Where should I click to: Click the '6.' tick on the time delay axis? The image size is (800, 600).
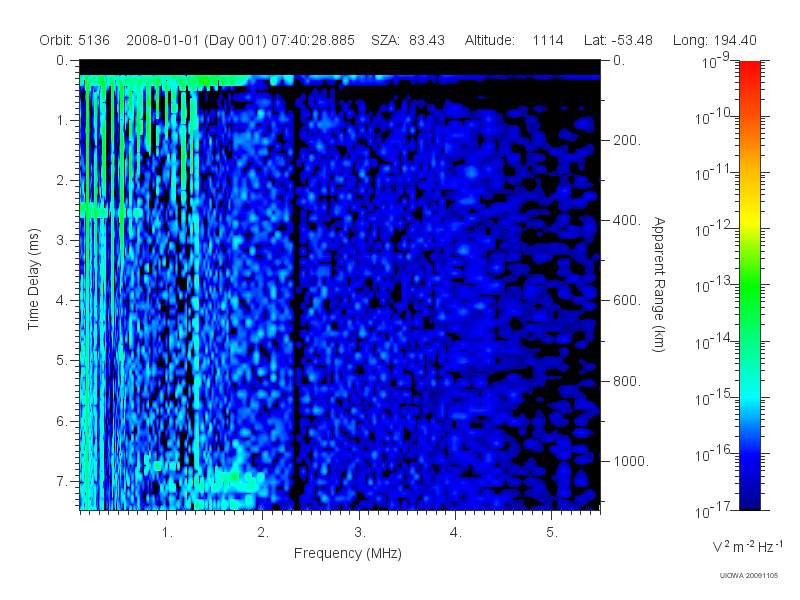coord(62,421)
